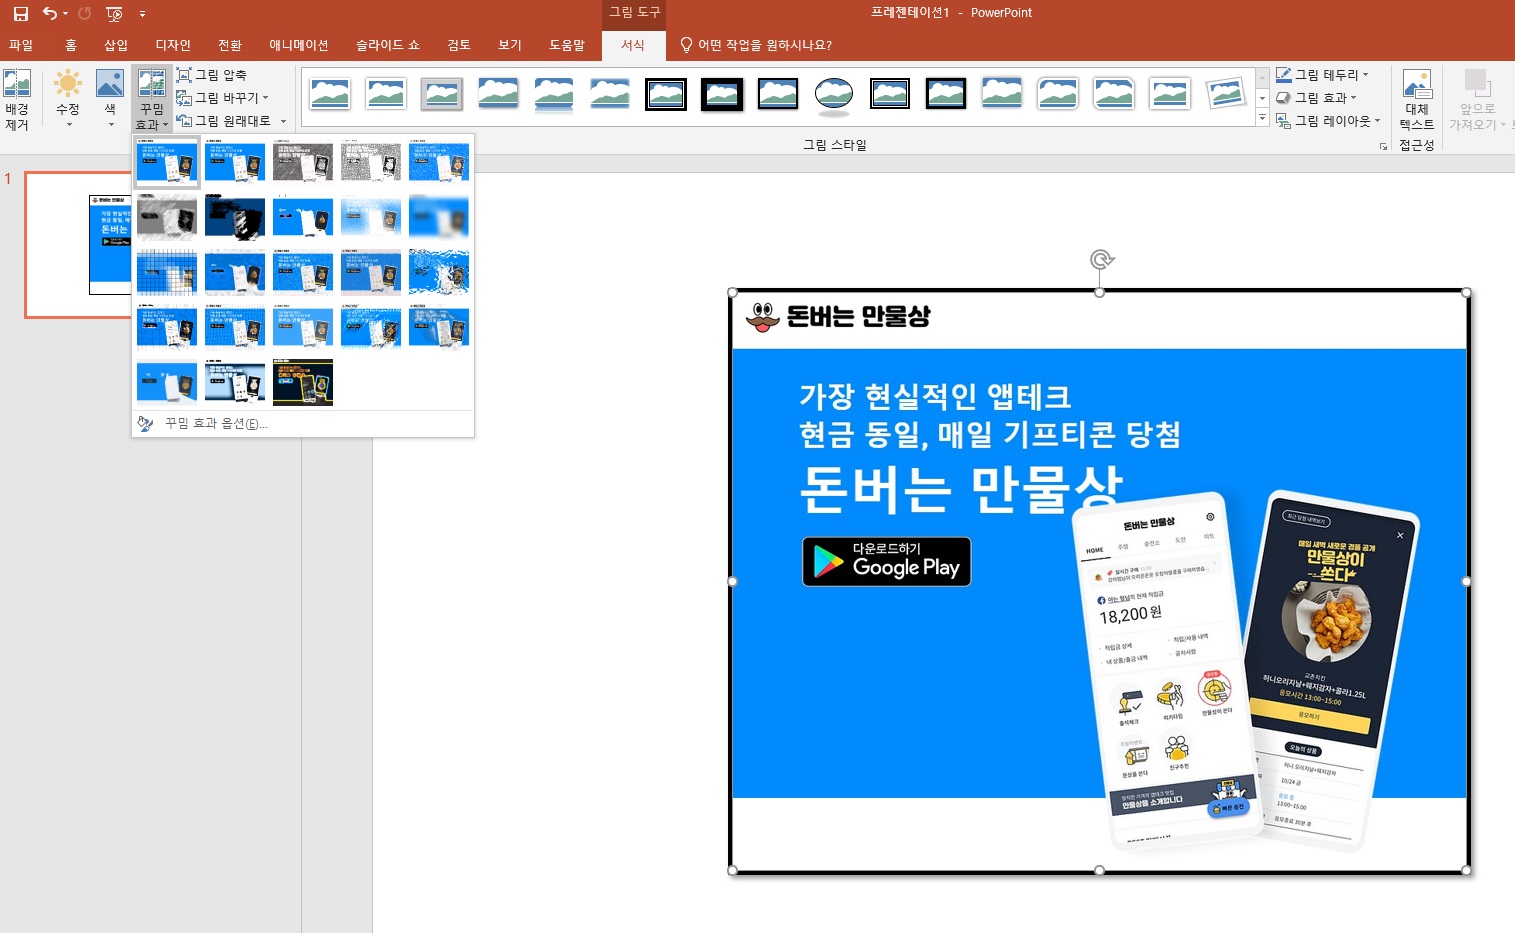Apply the gray chalk sketch artistic effect
Viewport: 1515px width, 933px height.
pyautogui.click(x=167, y=216)
